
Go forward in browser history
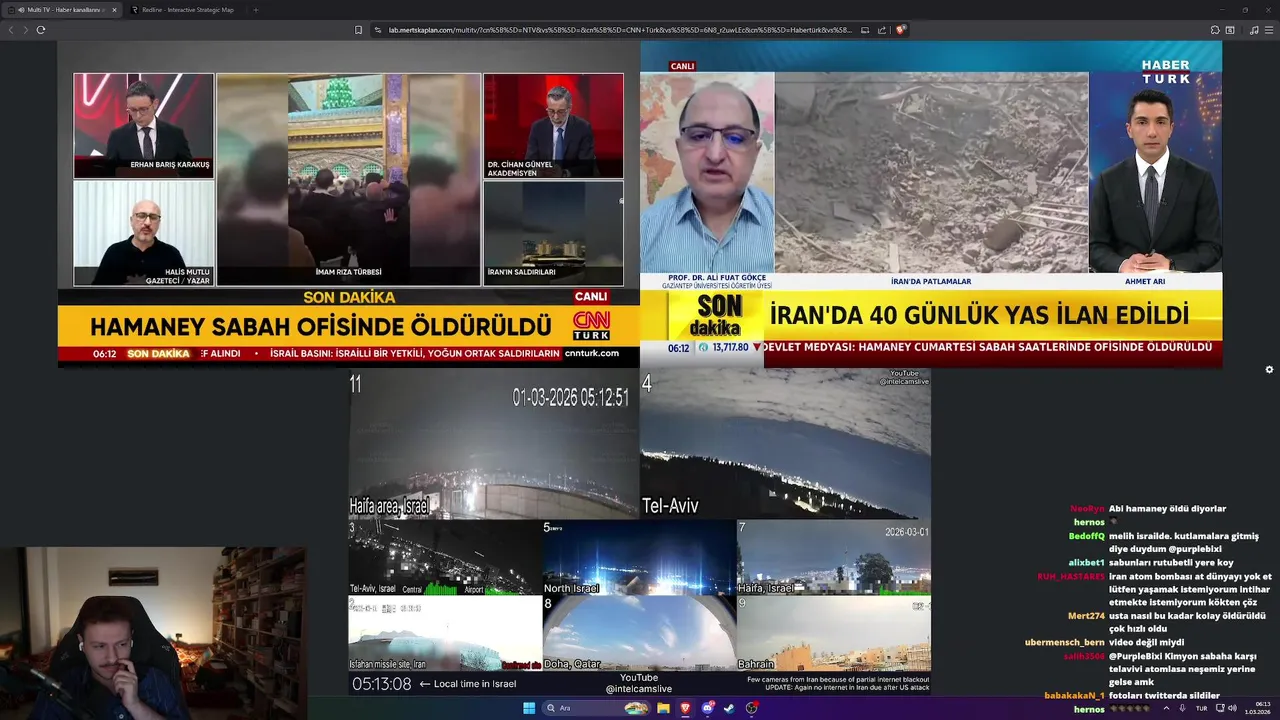pyautogui.click(x=26, y=30)
